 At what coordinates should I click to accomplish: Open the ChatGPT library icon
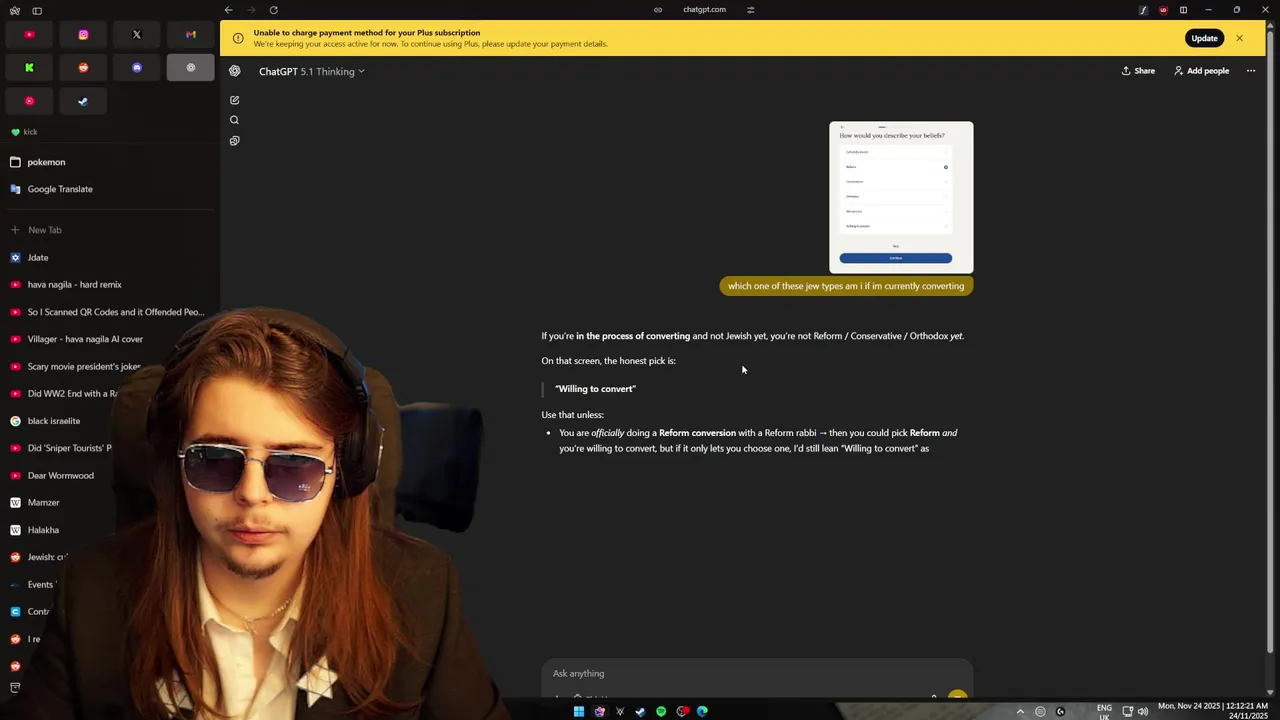234,141
